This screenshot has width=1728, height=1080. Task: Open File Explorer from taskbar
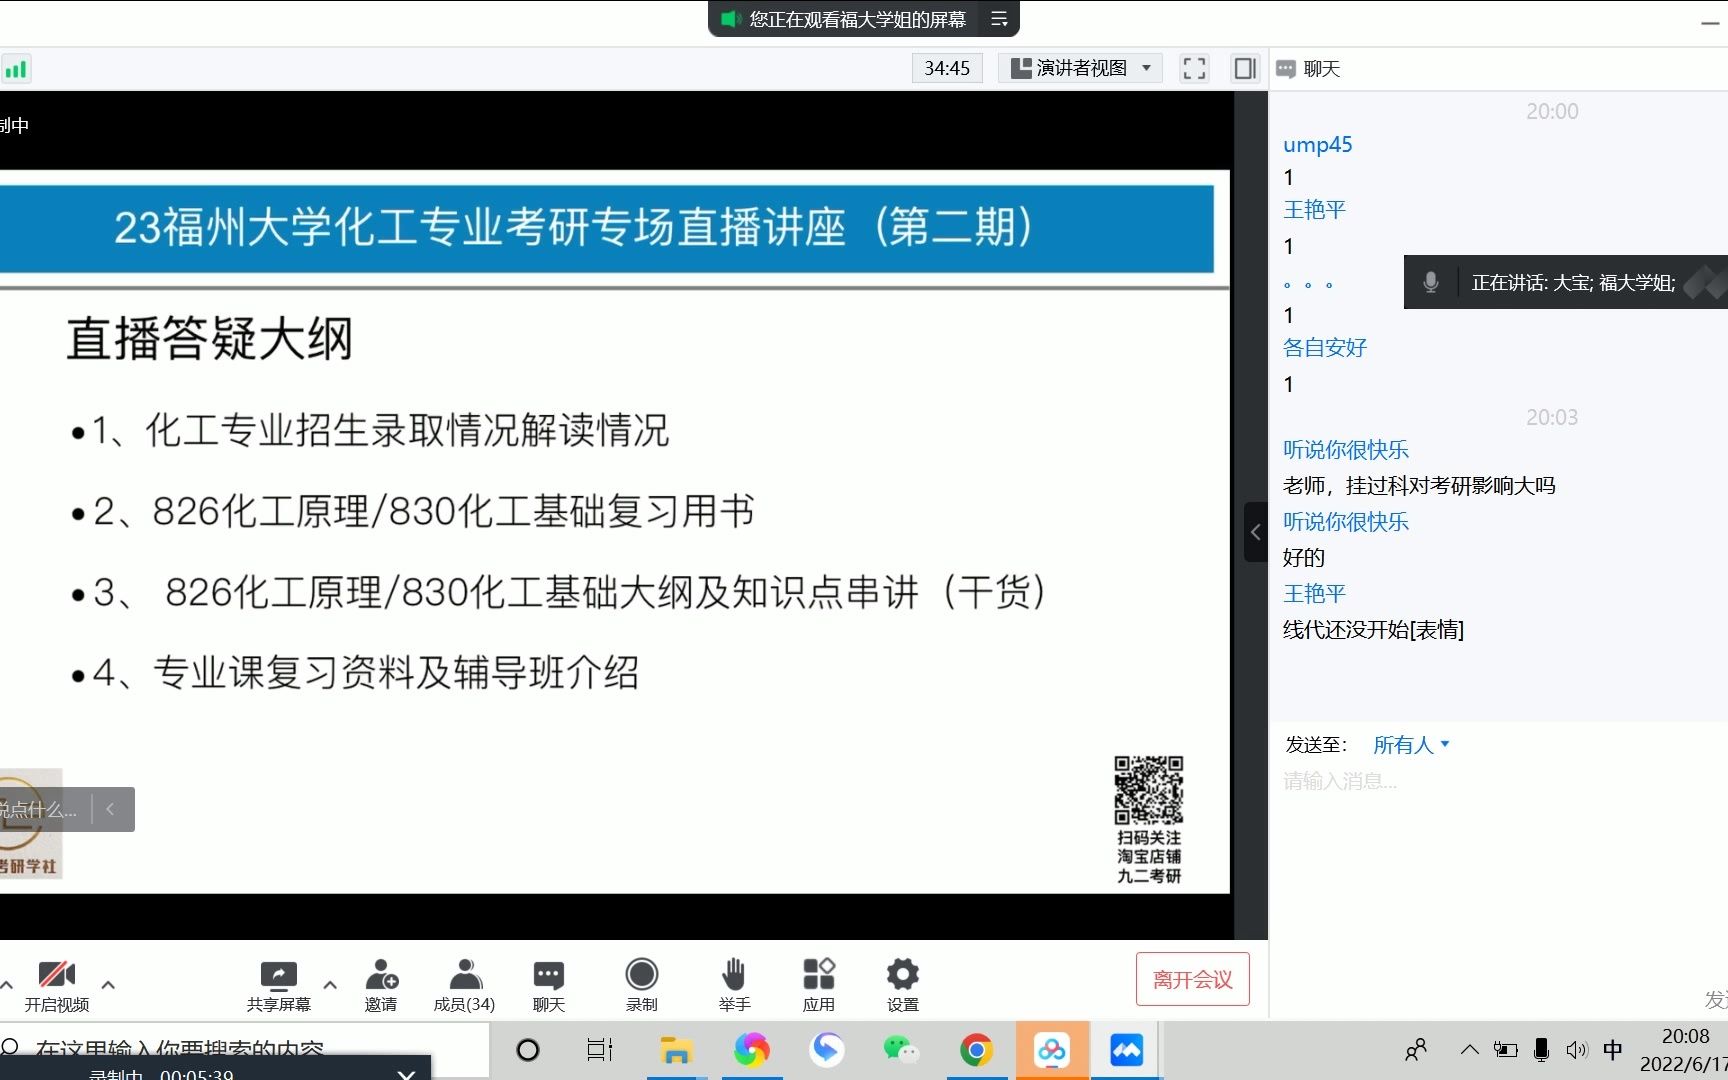pyautogui.click(x=676, y=1050)
